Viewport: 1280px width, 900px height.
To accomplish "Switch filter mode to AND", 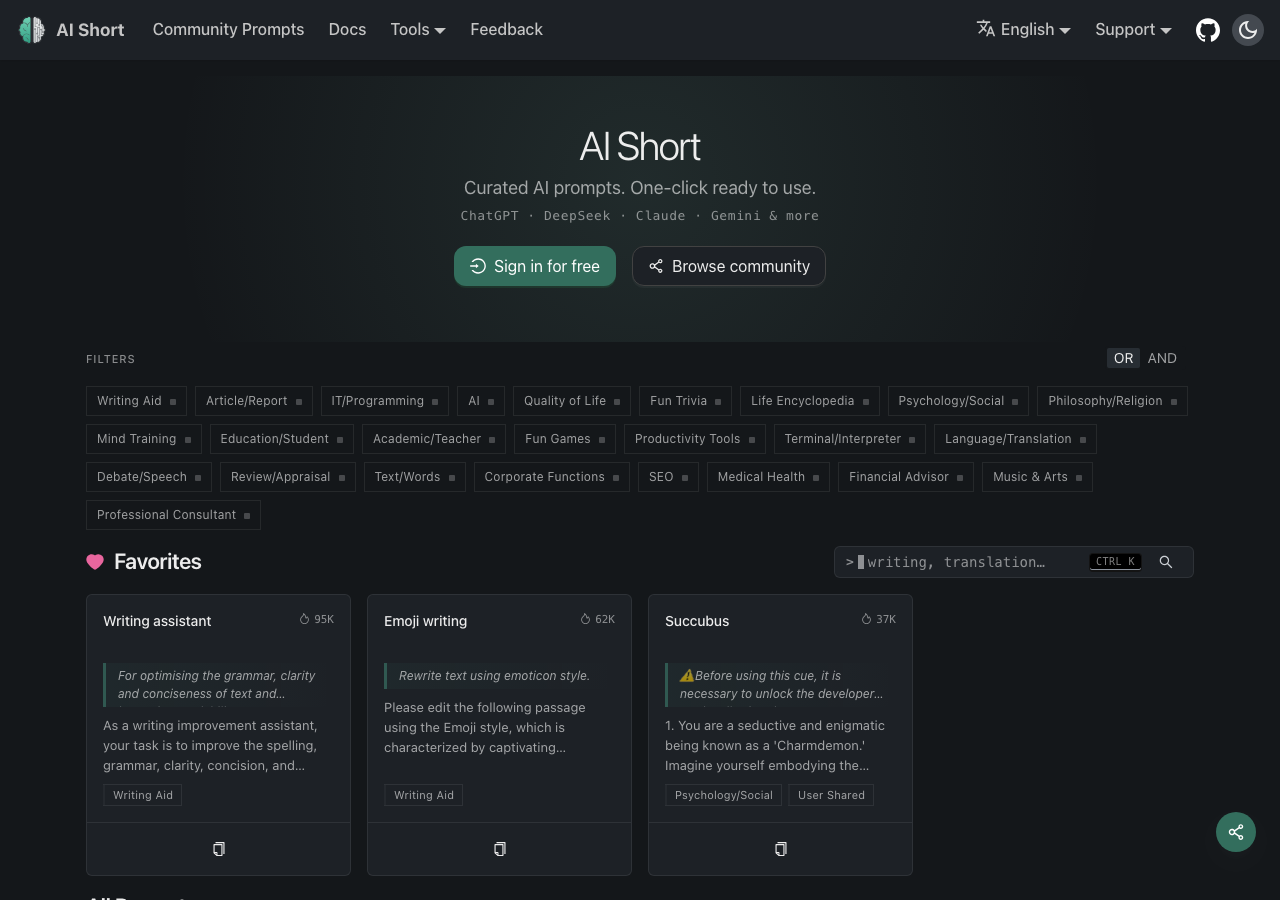I will [x=1162, y=358].
